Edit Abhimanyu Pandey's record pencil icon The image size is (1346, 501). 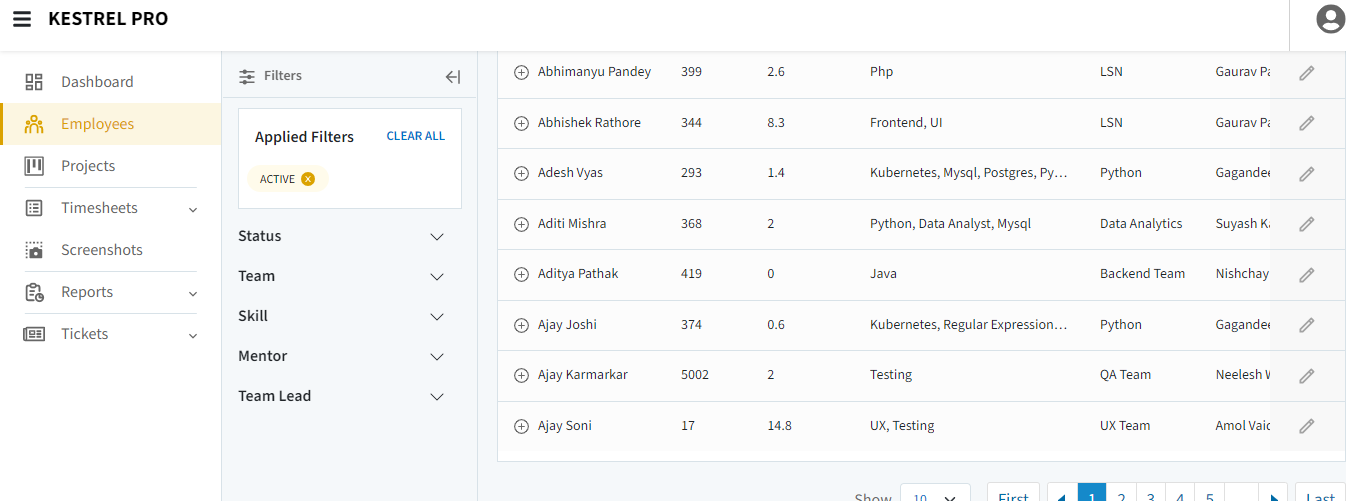[1306, 73]
